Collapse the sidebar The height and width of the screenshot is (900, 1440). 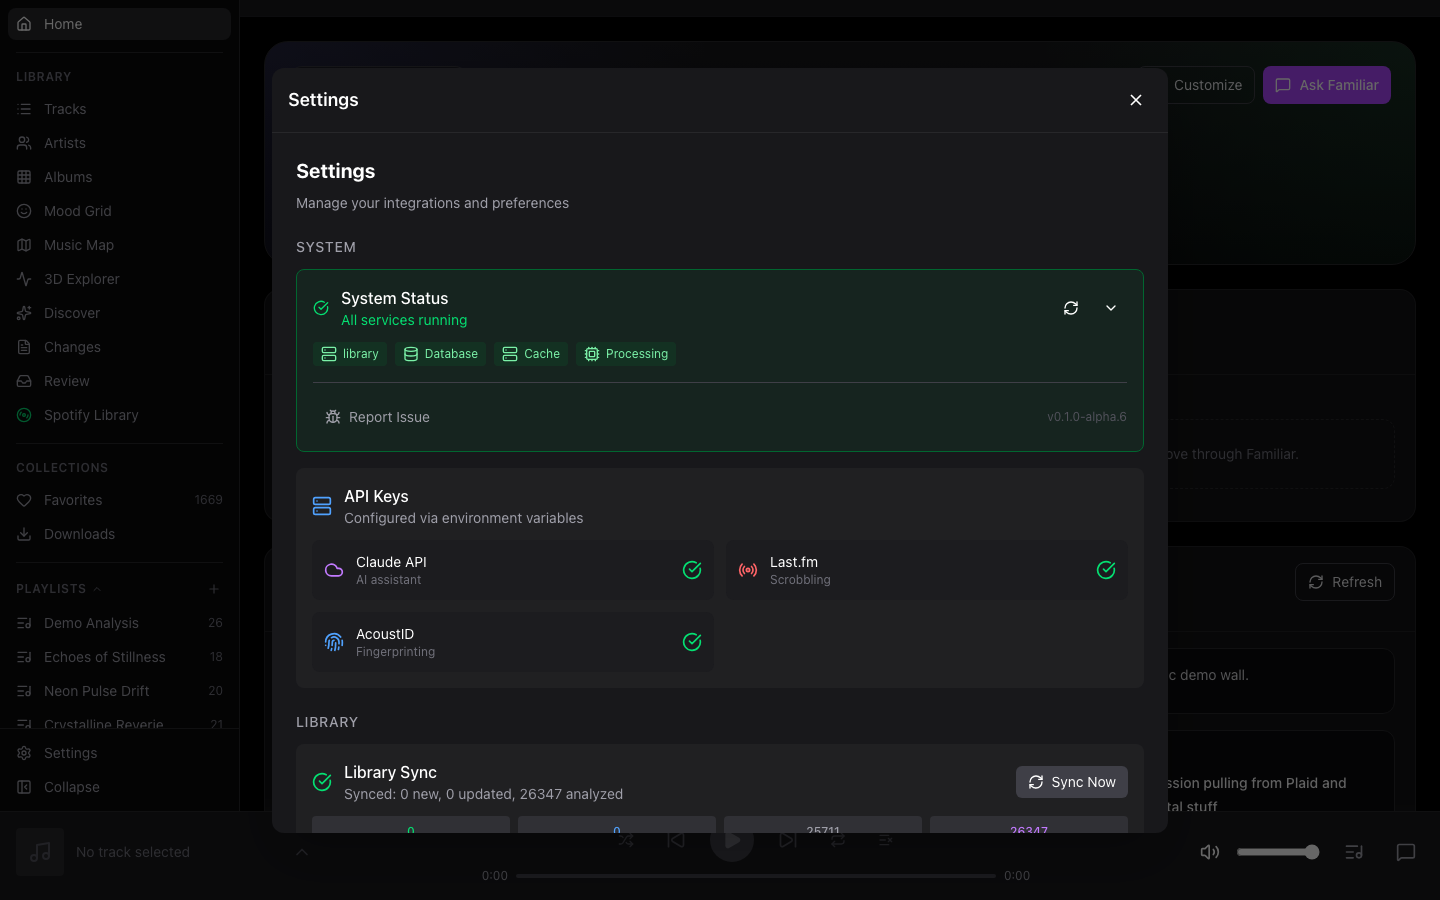point(71,787)
